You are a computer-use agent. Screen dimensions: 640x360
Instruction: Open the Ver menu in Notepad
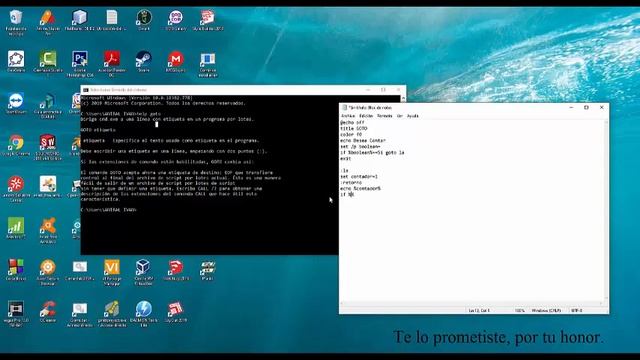pyautogui.click(x=400, y=116)
